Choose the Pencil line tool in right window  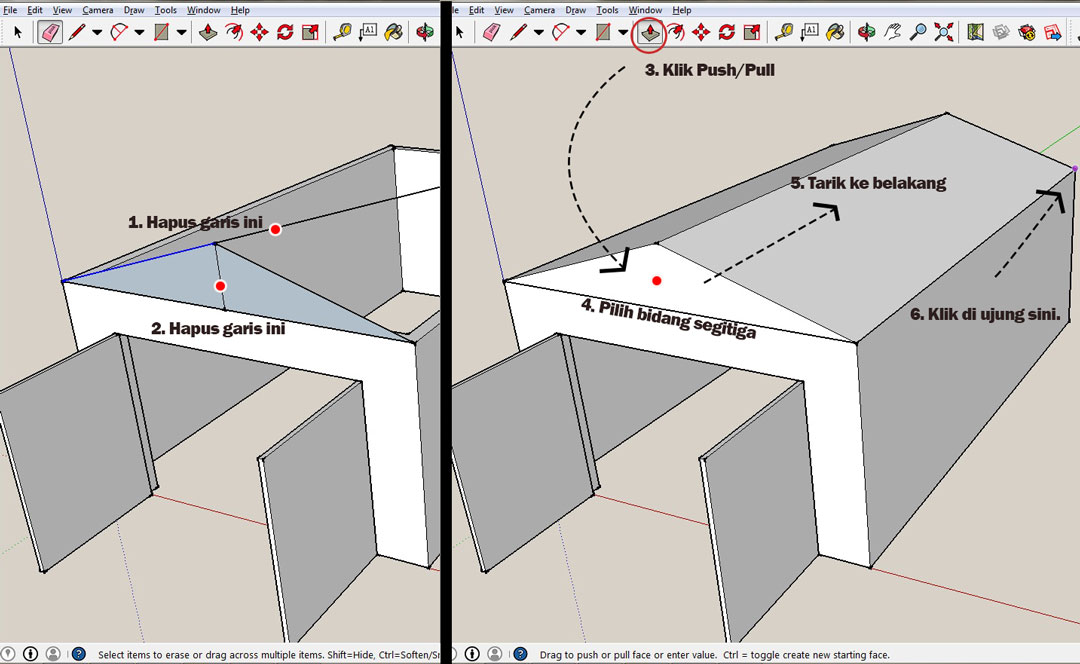click(x=519, y=32)
